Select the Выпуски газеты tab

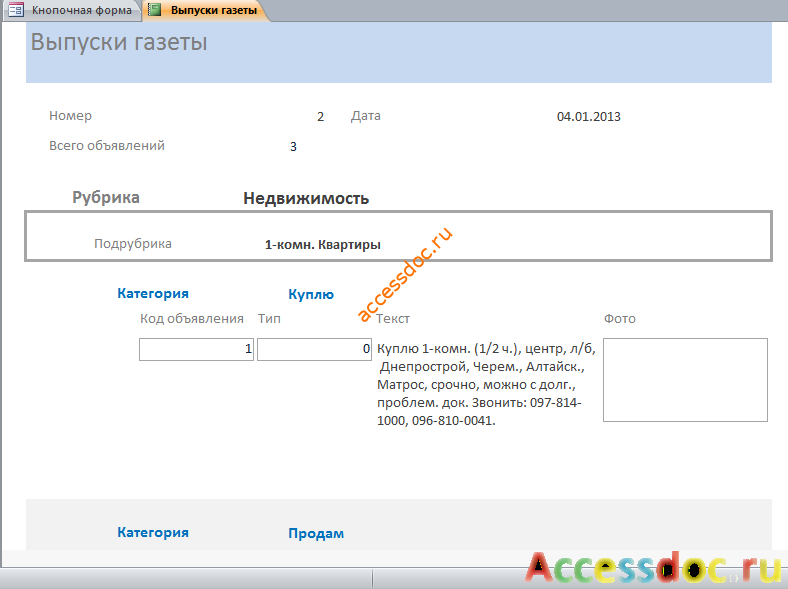(206, 10)
